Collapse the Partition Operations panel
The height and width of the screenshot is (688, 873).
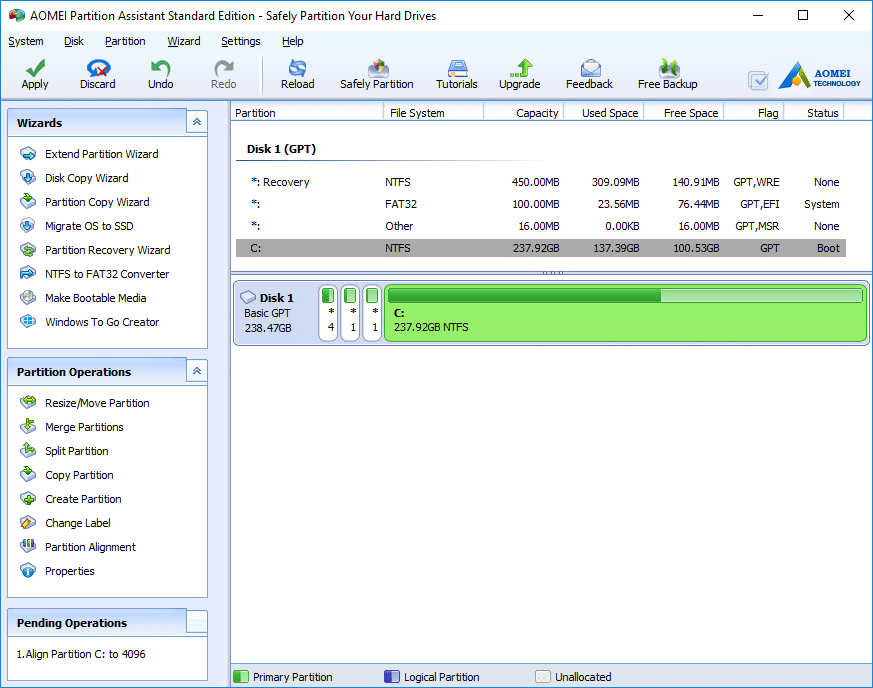coord(197,371)
